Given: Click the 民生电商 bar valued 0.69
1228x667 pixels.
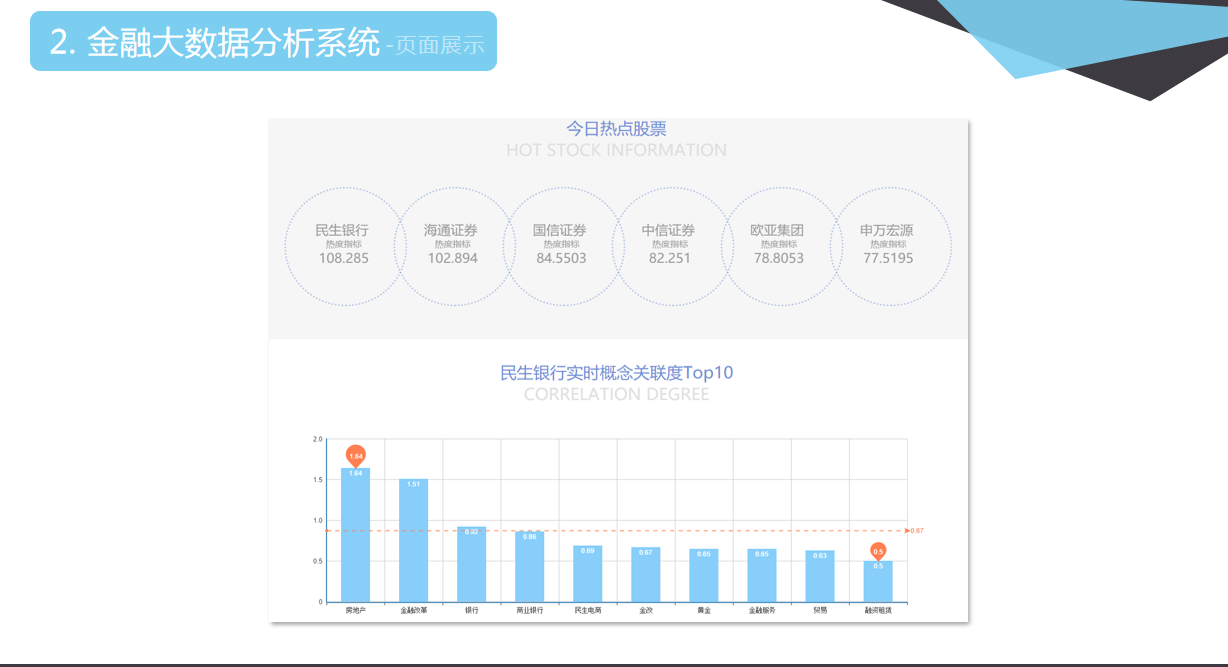Looking at the screenshot, I should 588,574.
